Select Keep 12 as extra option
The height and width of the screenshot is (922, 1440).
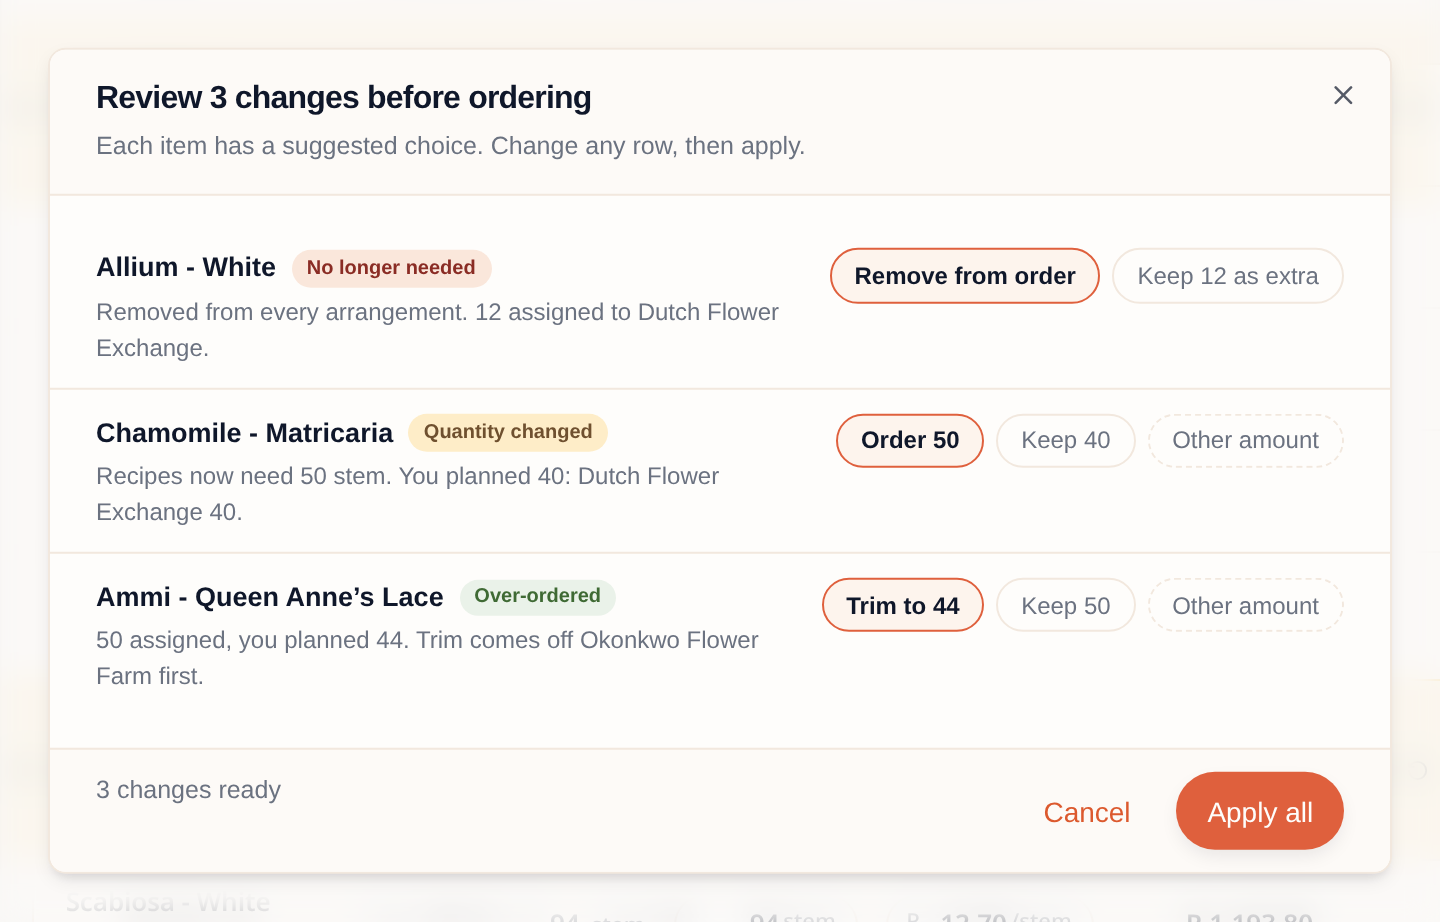pyautogui.click(x=1228, y=276)
